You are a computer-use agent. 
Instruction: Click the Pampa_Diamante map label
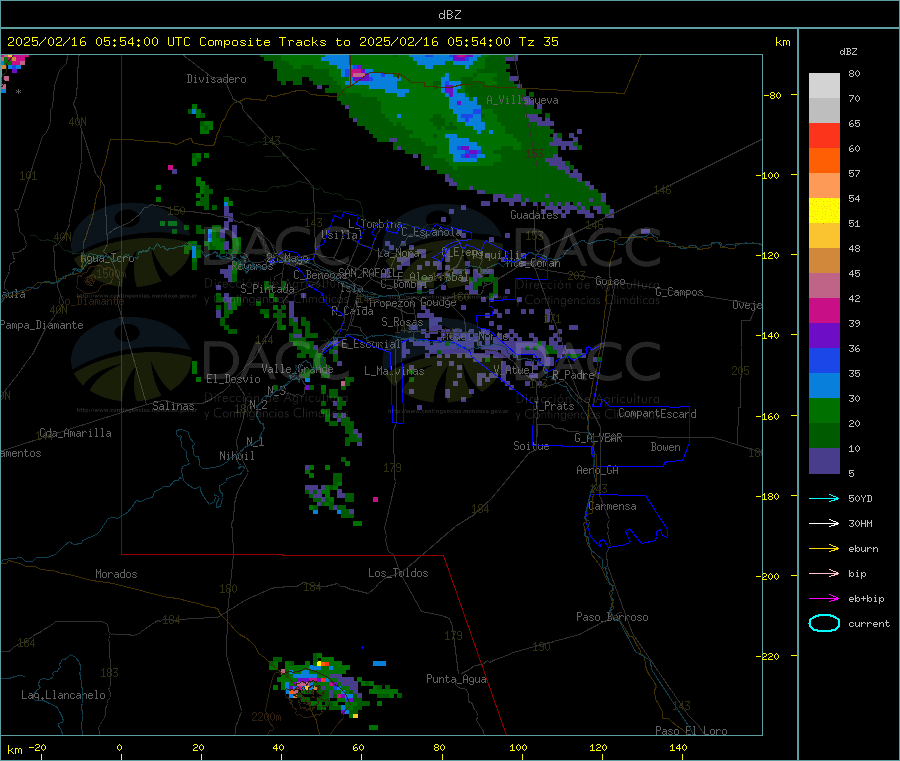(x=42, y=325)
